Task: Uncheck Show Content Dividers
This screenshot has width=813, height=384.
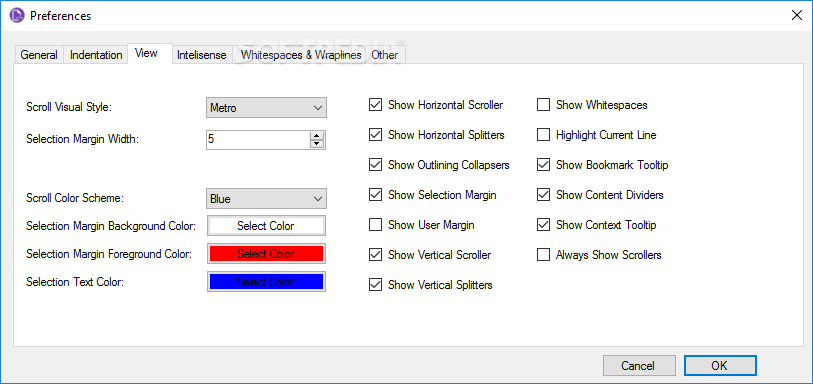Action: pyautogui.click(x=543, y=195)
